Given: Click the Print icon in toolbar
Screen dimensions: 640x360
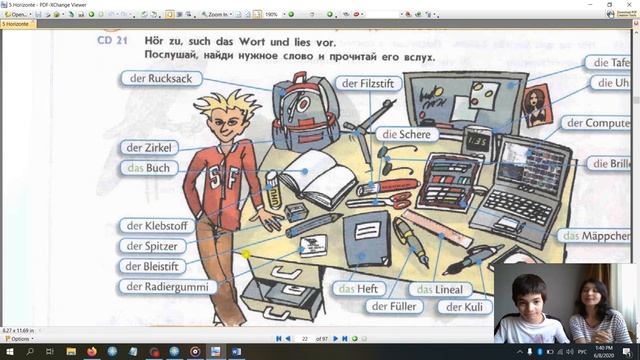Looking at the screenshot, I should pos(48,14).
